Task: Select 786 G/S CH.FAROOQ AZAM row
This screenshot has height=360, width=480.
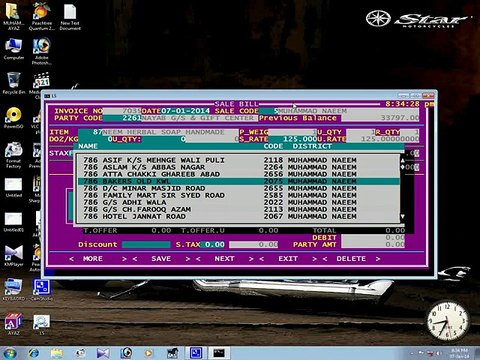Action: click(239, 209)
